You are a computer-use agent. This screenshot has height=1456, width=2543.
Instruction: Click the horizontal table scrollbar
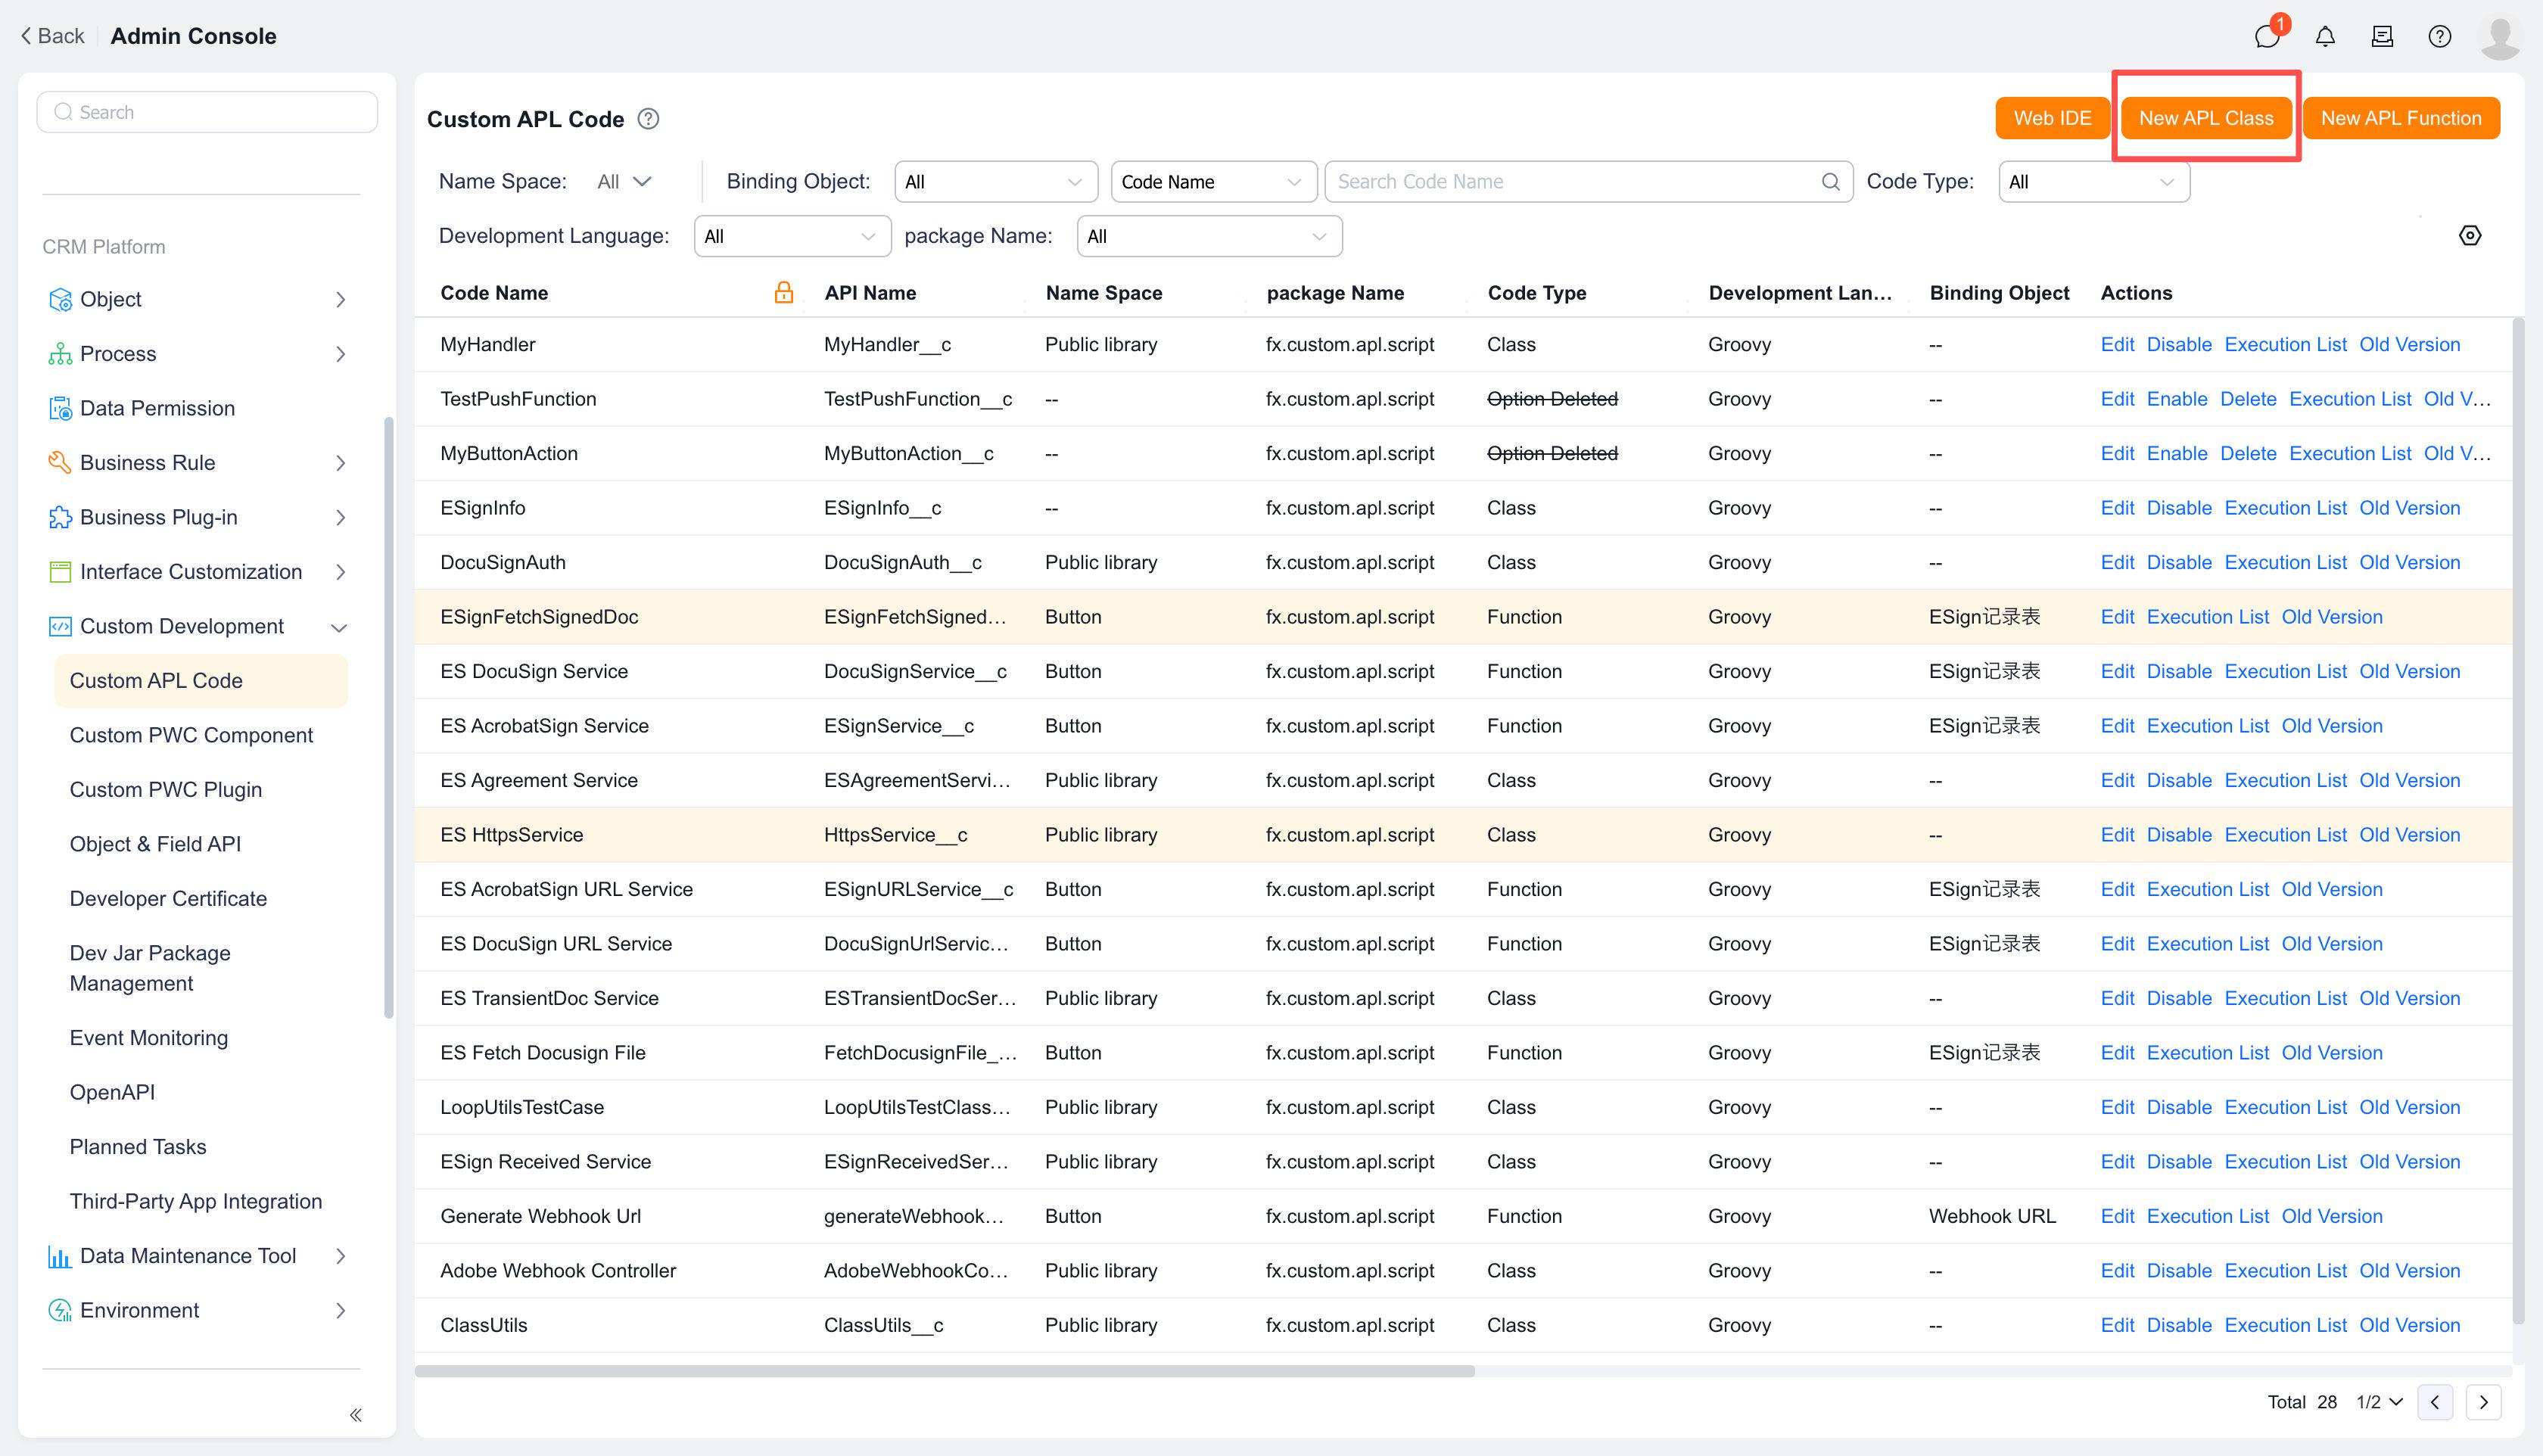click(944, 1371)
